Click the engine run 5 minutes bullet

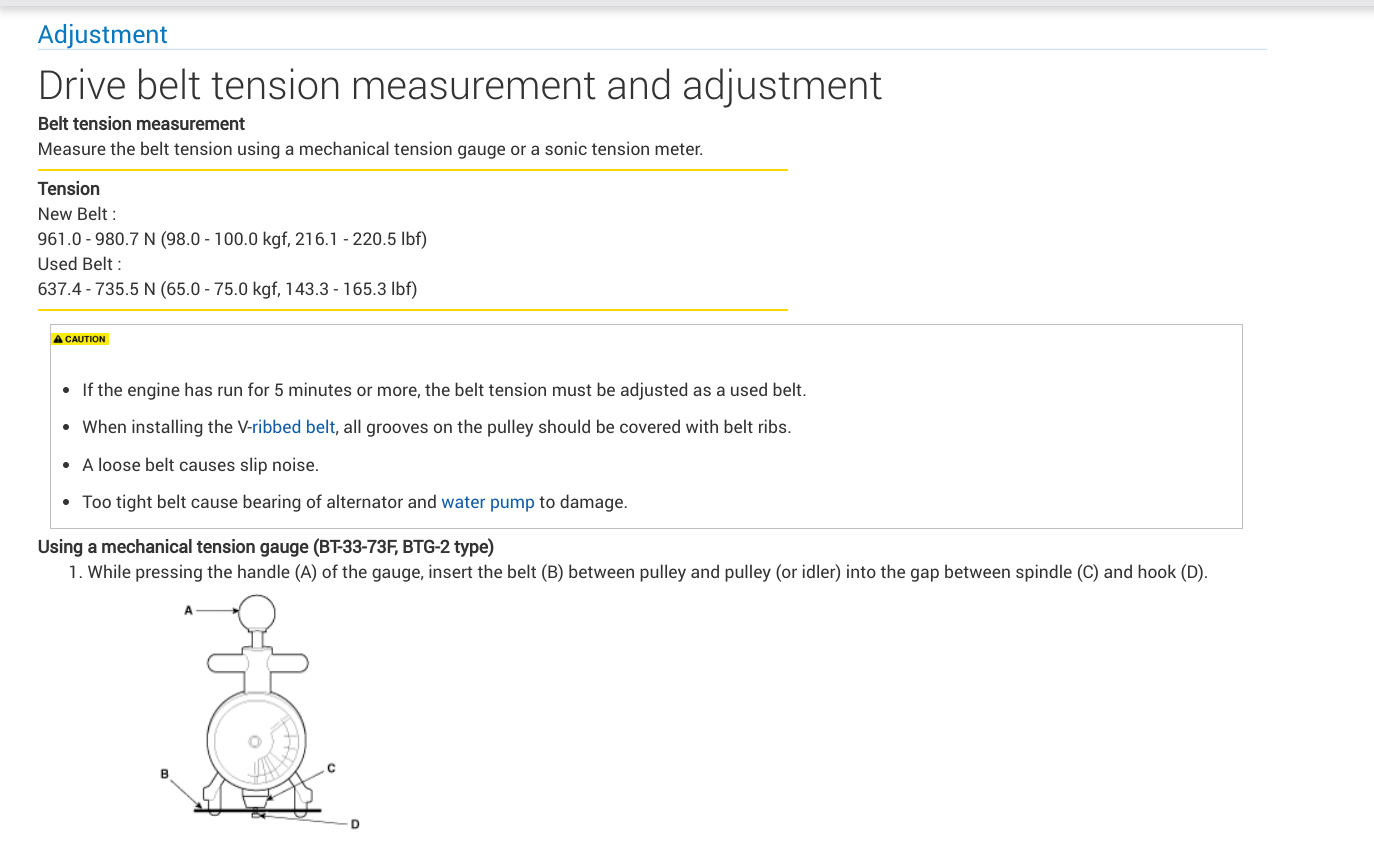(444, 390)
